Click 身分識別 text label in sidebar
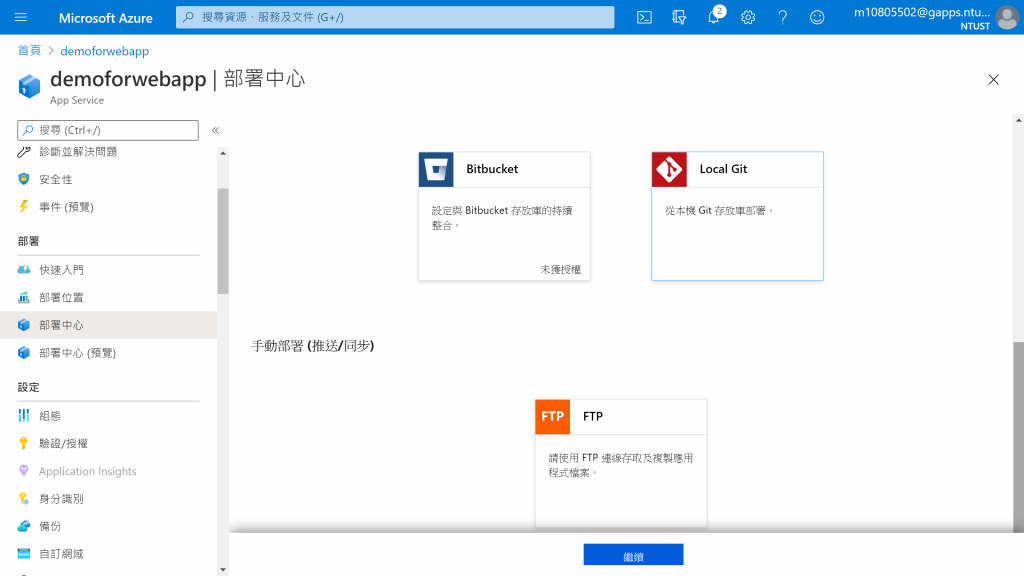Viewport: 1024px width, 576px height. coord(61,499)
